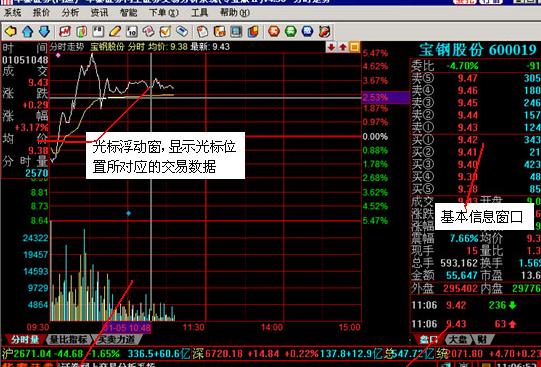The image size is (541, 367).
Task: Open the 分析 menu
Action: tap(70, 13)
